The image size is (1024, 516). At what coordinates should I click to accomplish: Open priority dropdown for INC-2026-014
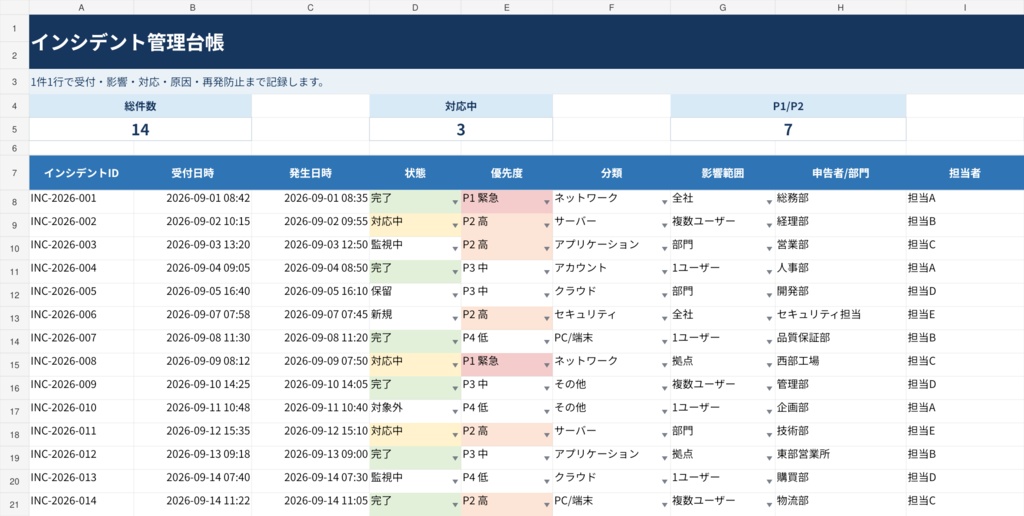tap(547, 505)
